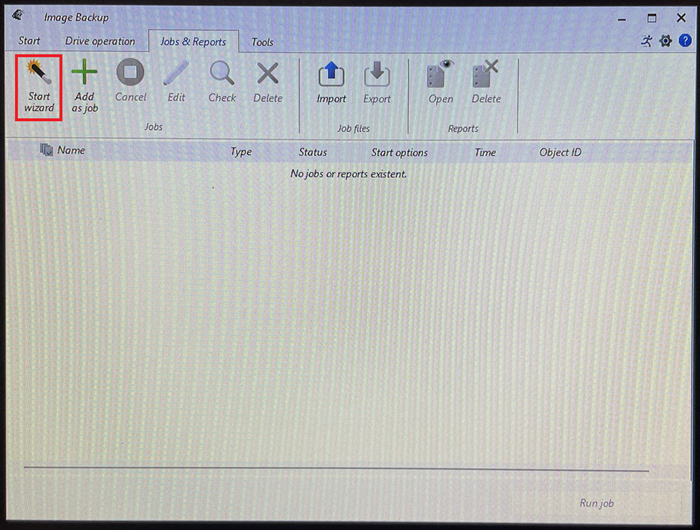The height and width of the screenshot is (530, 700).
Task: Click the Check magnifier icon
Action: click(x=222, y=75)
